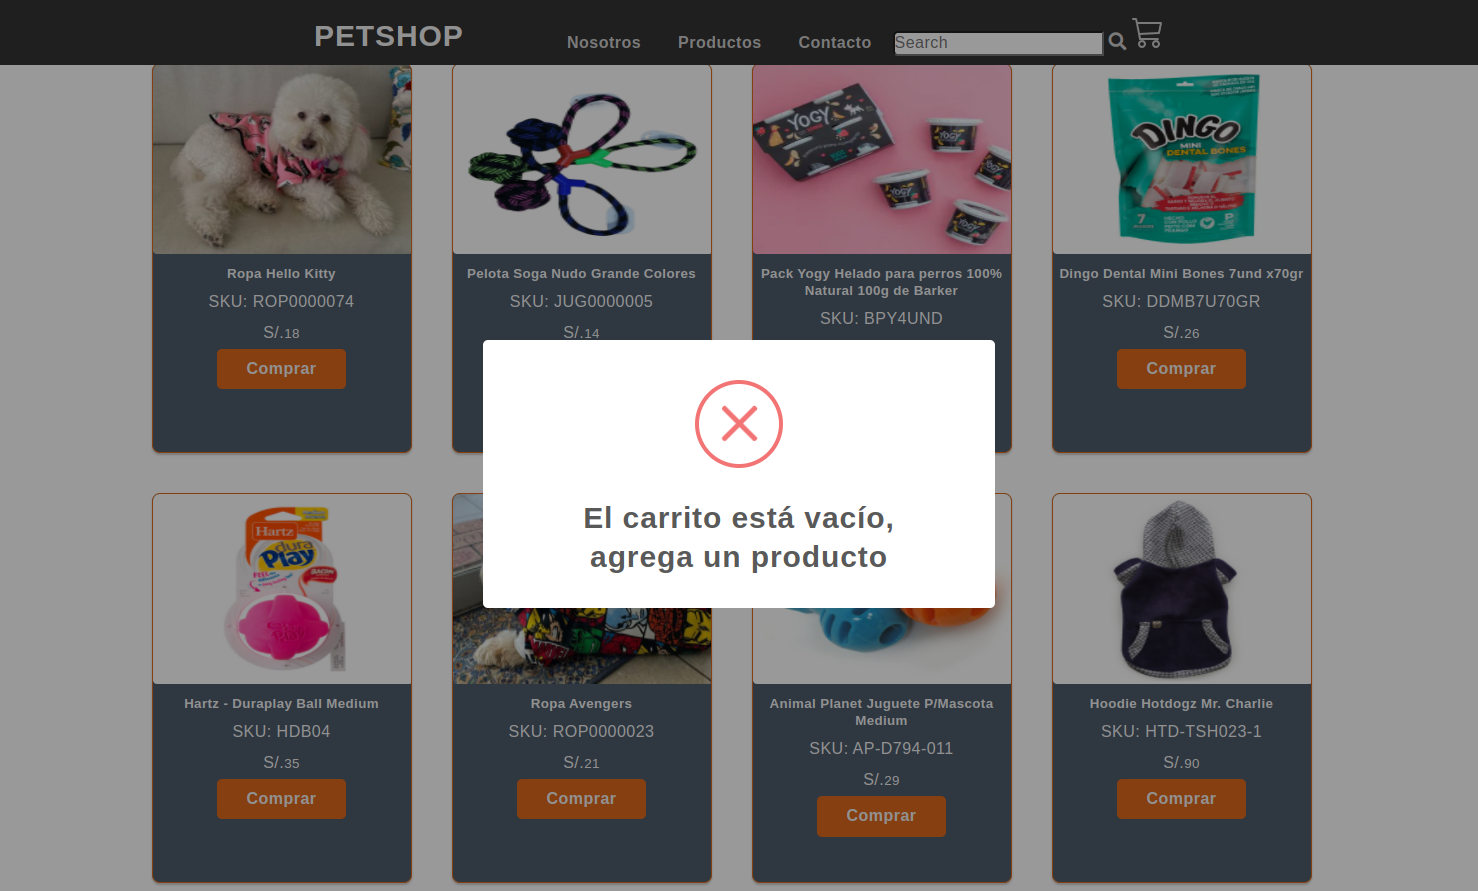Open the Nosotros menu item
The height and width of the screenshot is (891, 1478).
[x=604, y=42]
